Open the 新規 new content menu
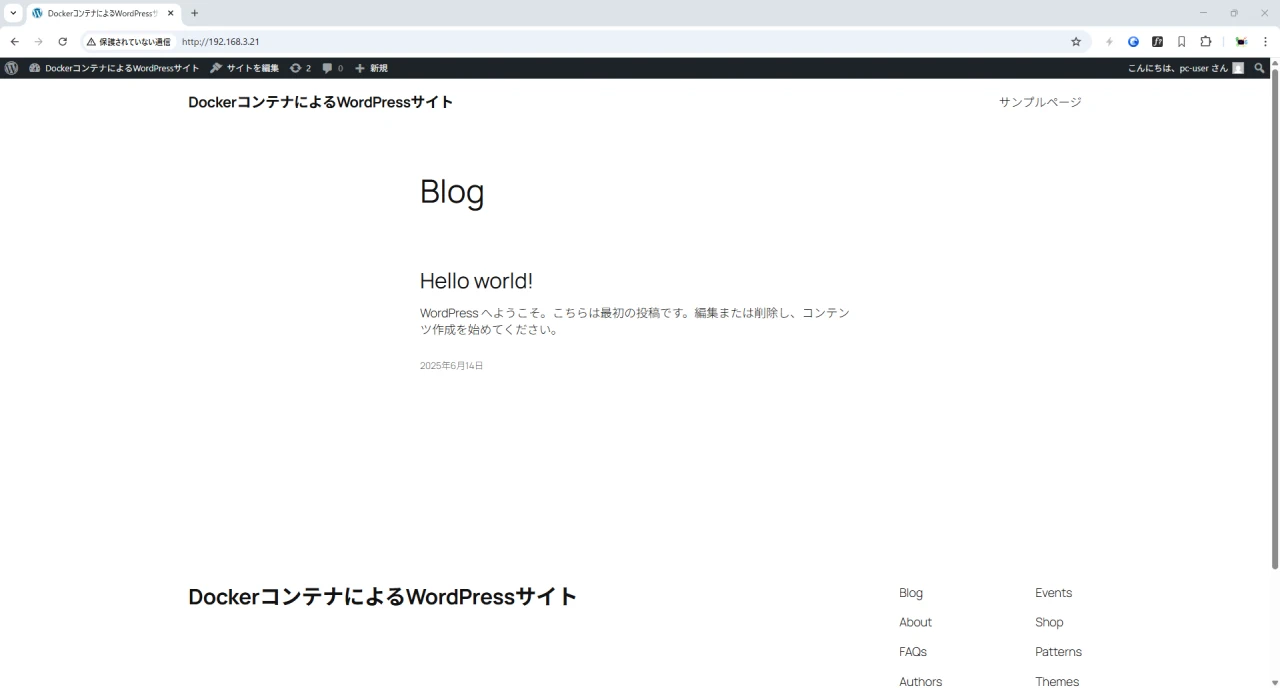This screenshot has height=688, width=1280. coord(371,68)
